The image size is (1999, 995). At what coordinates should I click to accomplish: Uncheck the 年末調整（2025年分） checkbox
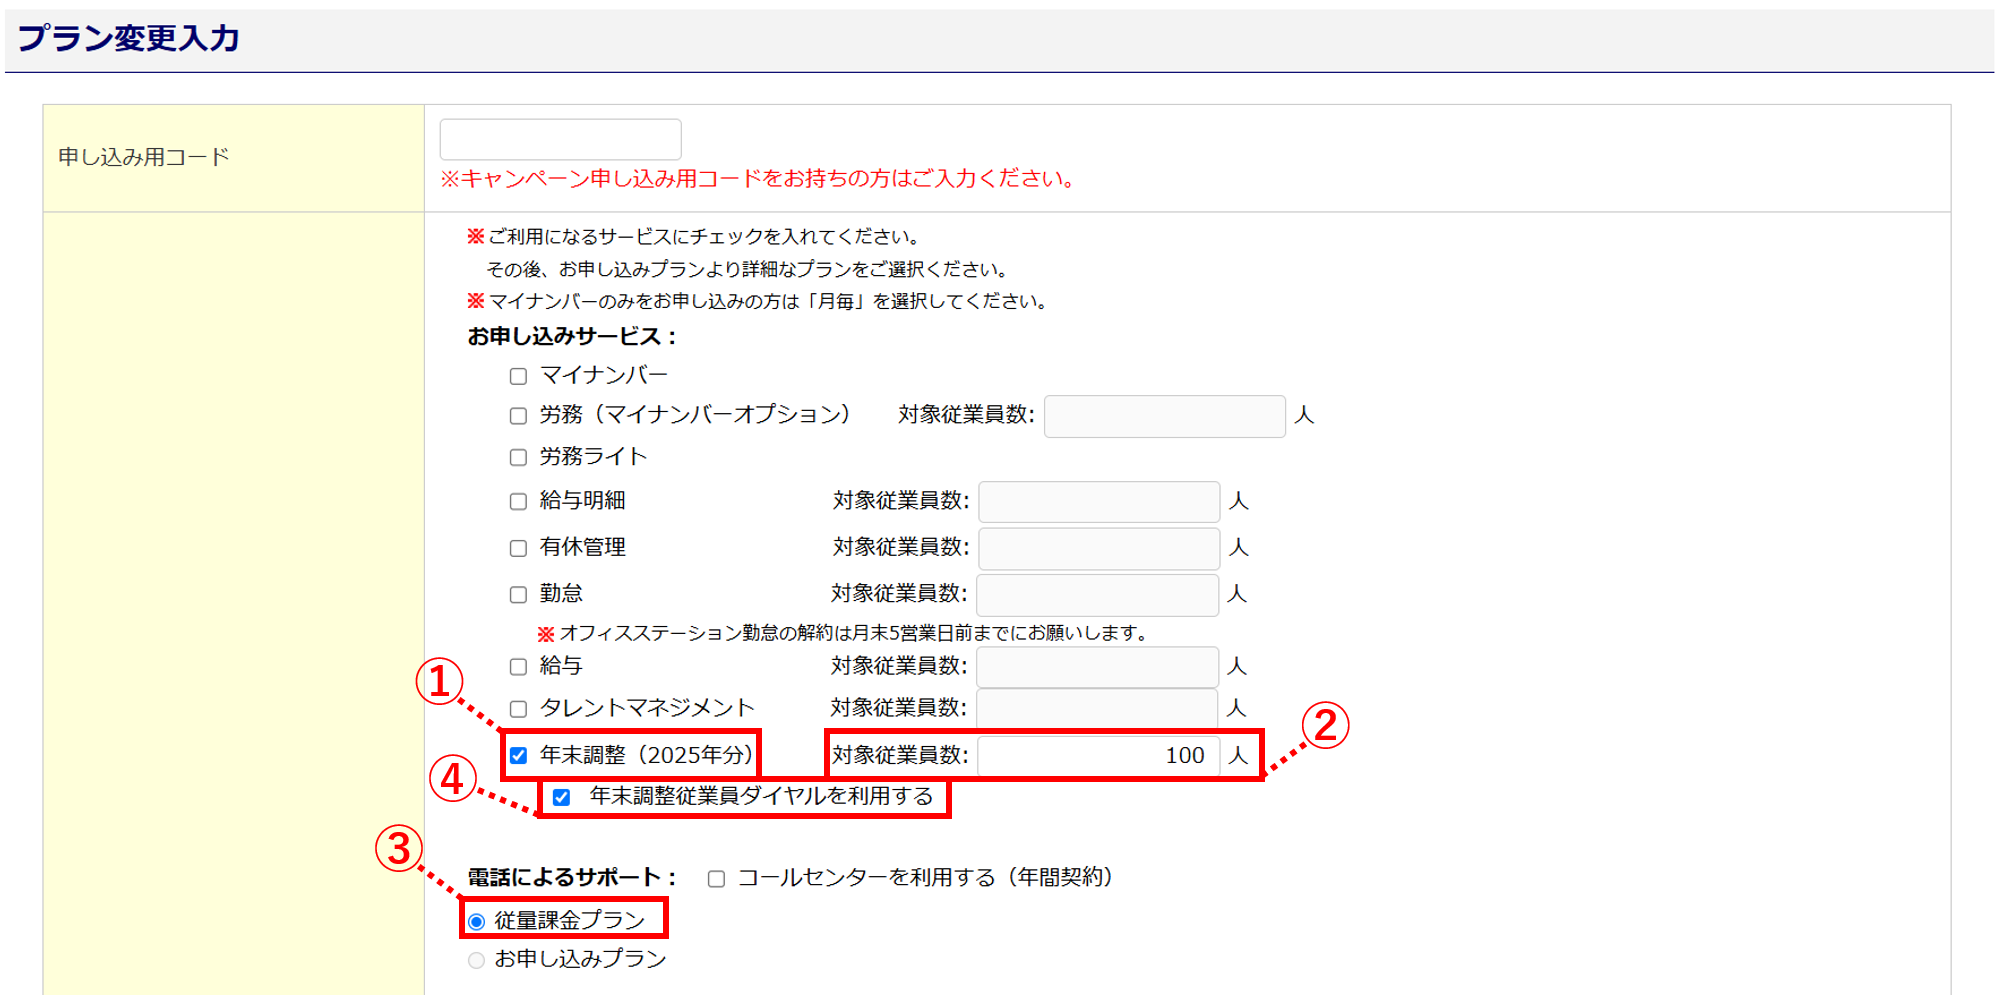pos(518,755)
